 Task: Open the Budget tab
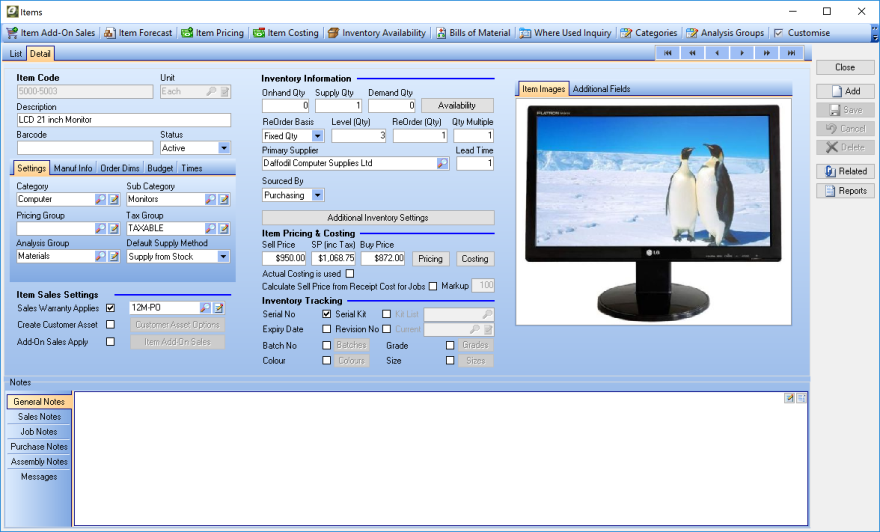[160, 168]
